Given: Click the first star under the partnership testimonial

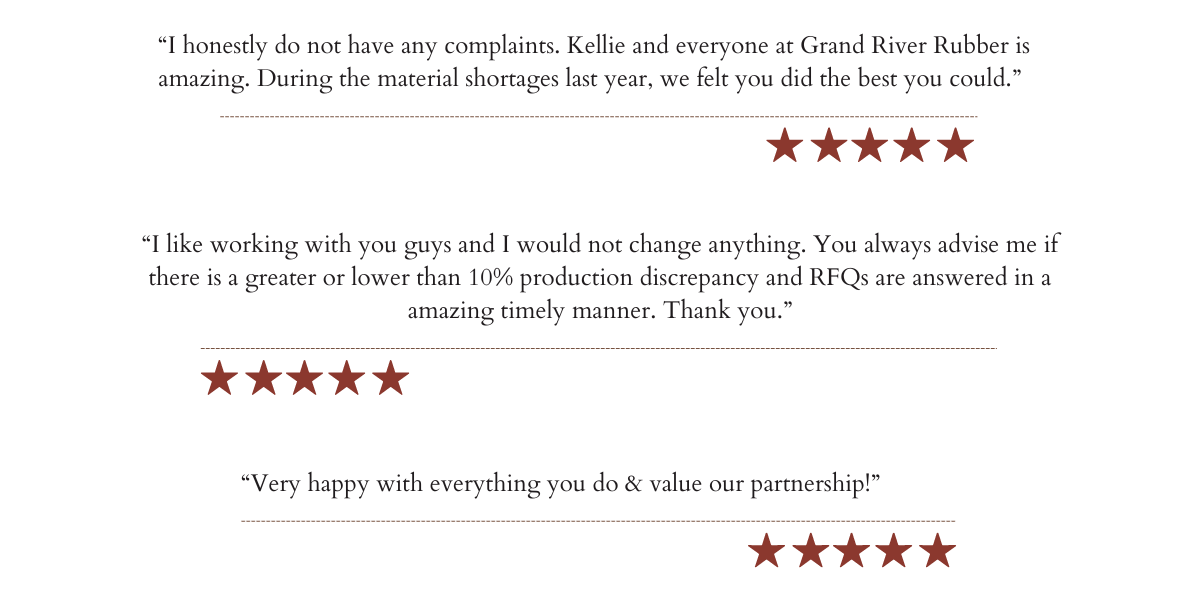Looking at the screenshot, I should coord(767,551).
